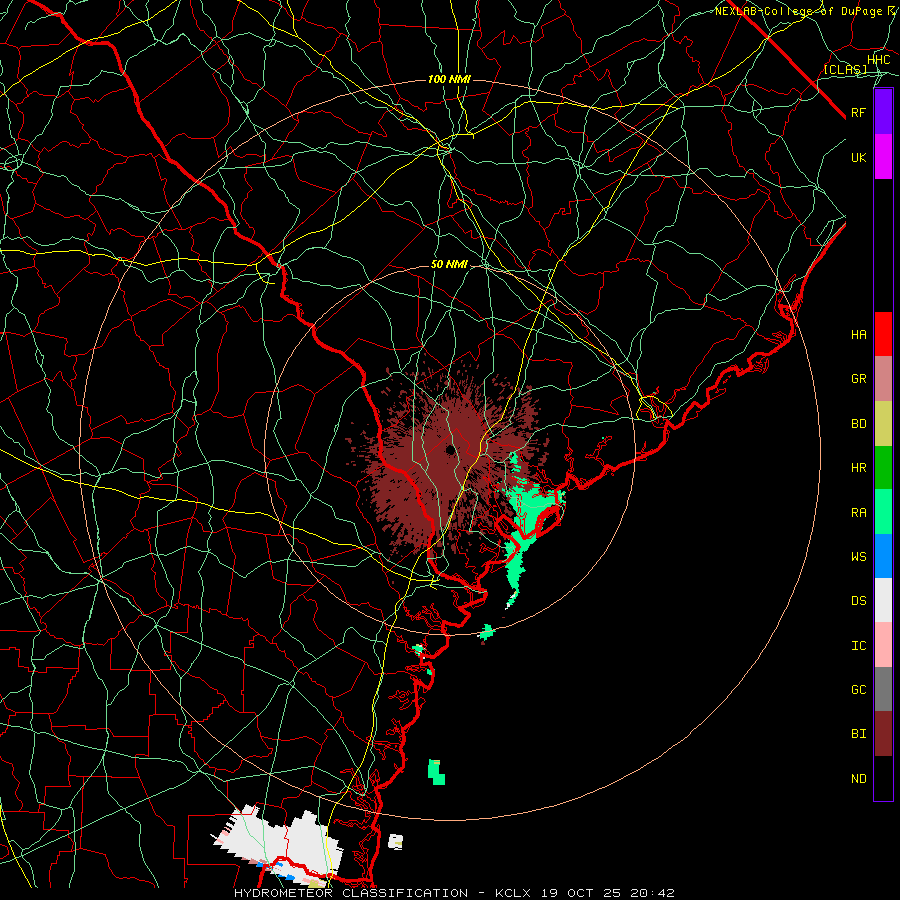This screenshot has width=900, height=900.
Task: Click the GR legend label
Action: tap(858, 379)
